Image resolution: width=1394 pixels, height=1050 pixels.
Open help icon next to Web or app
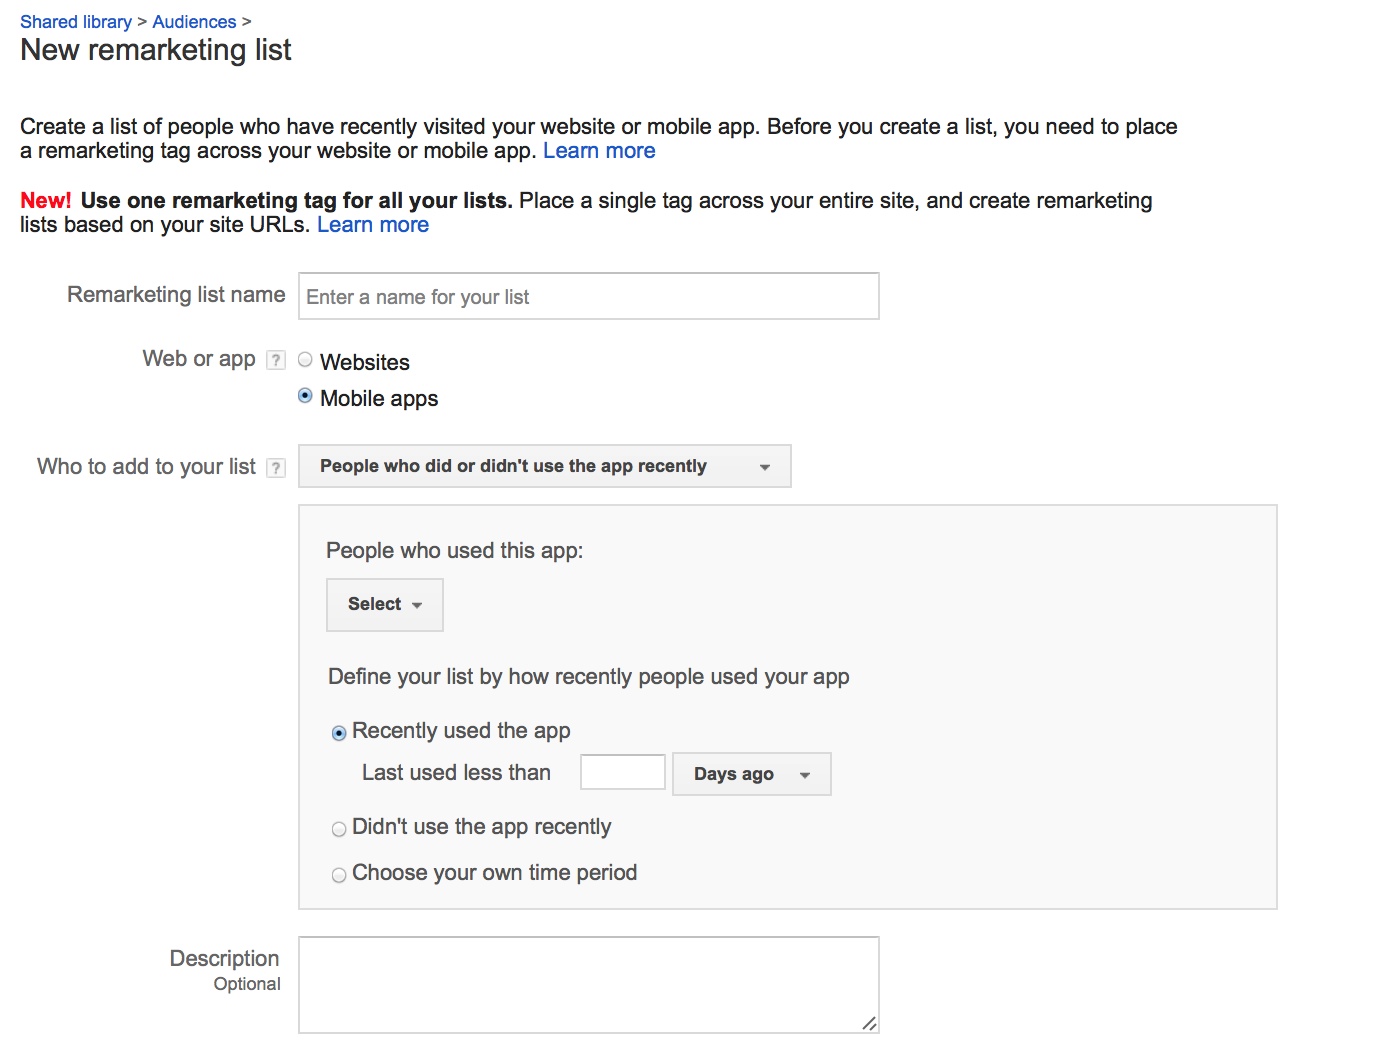pyautogui.click(x=276, y=360)
